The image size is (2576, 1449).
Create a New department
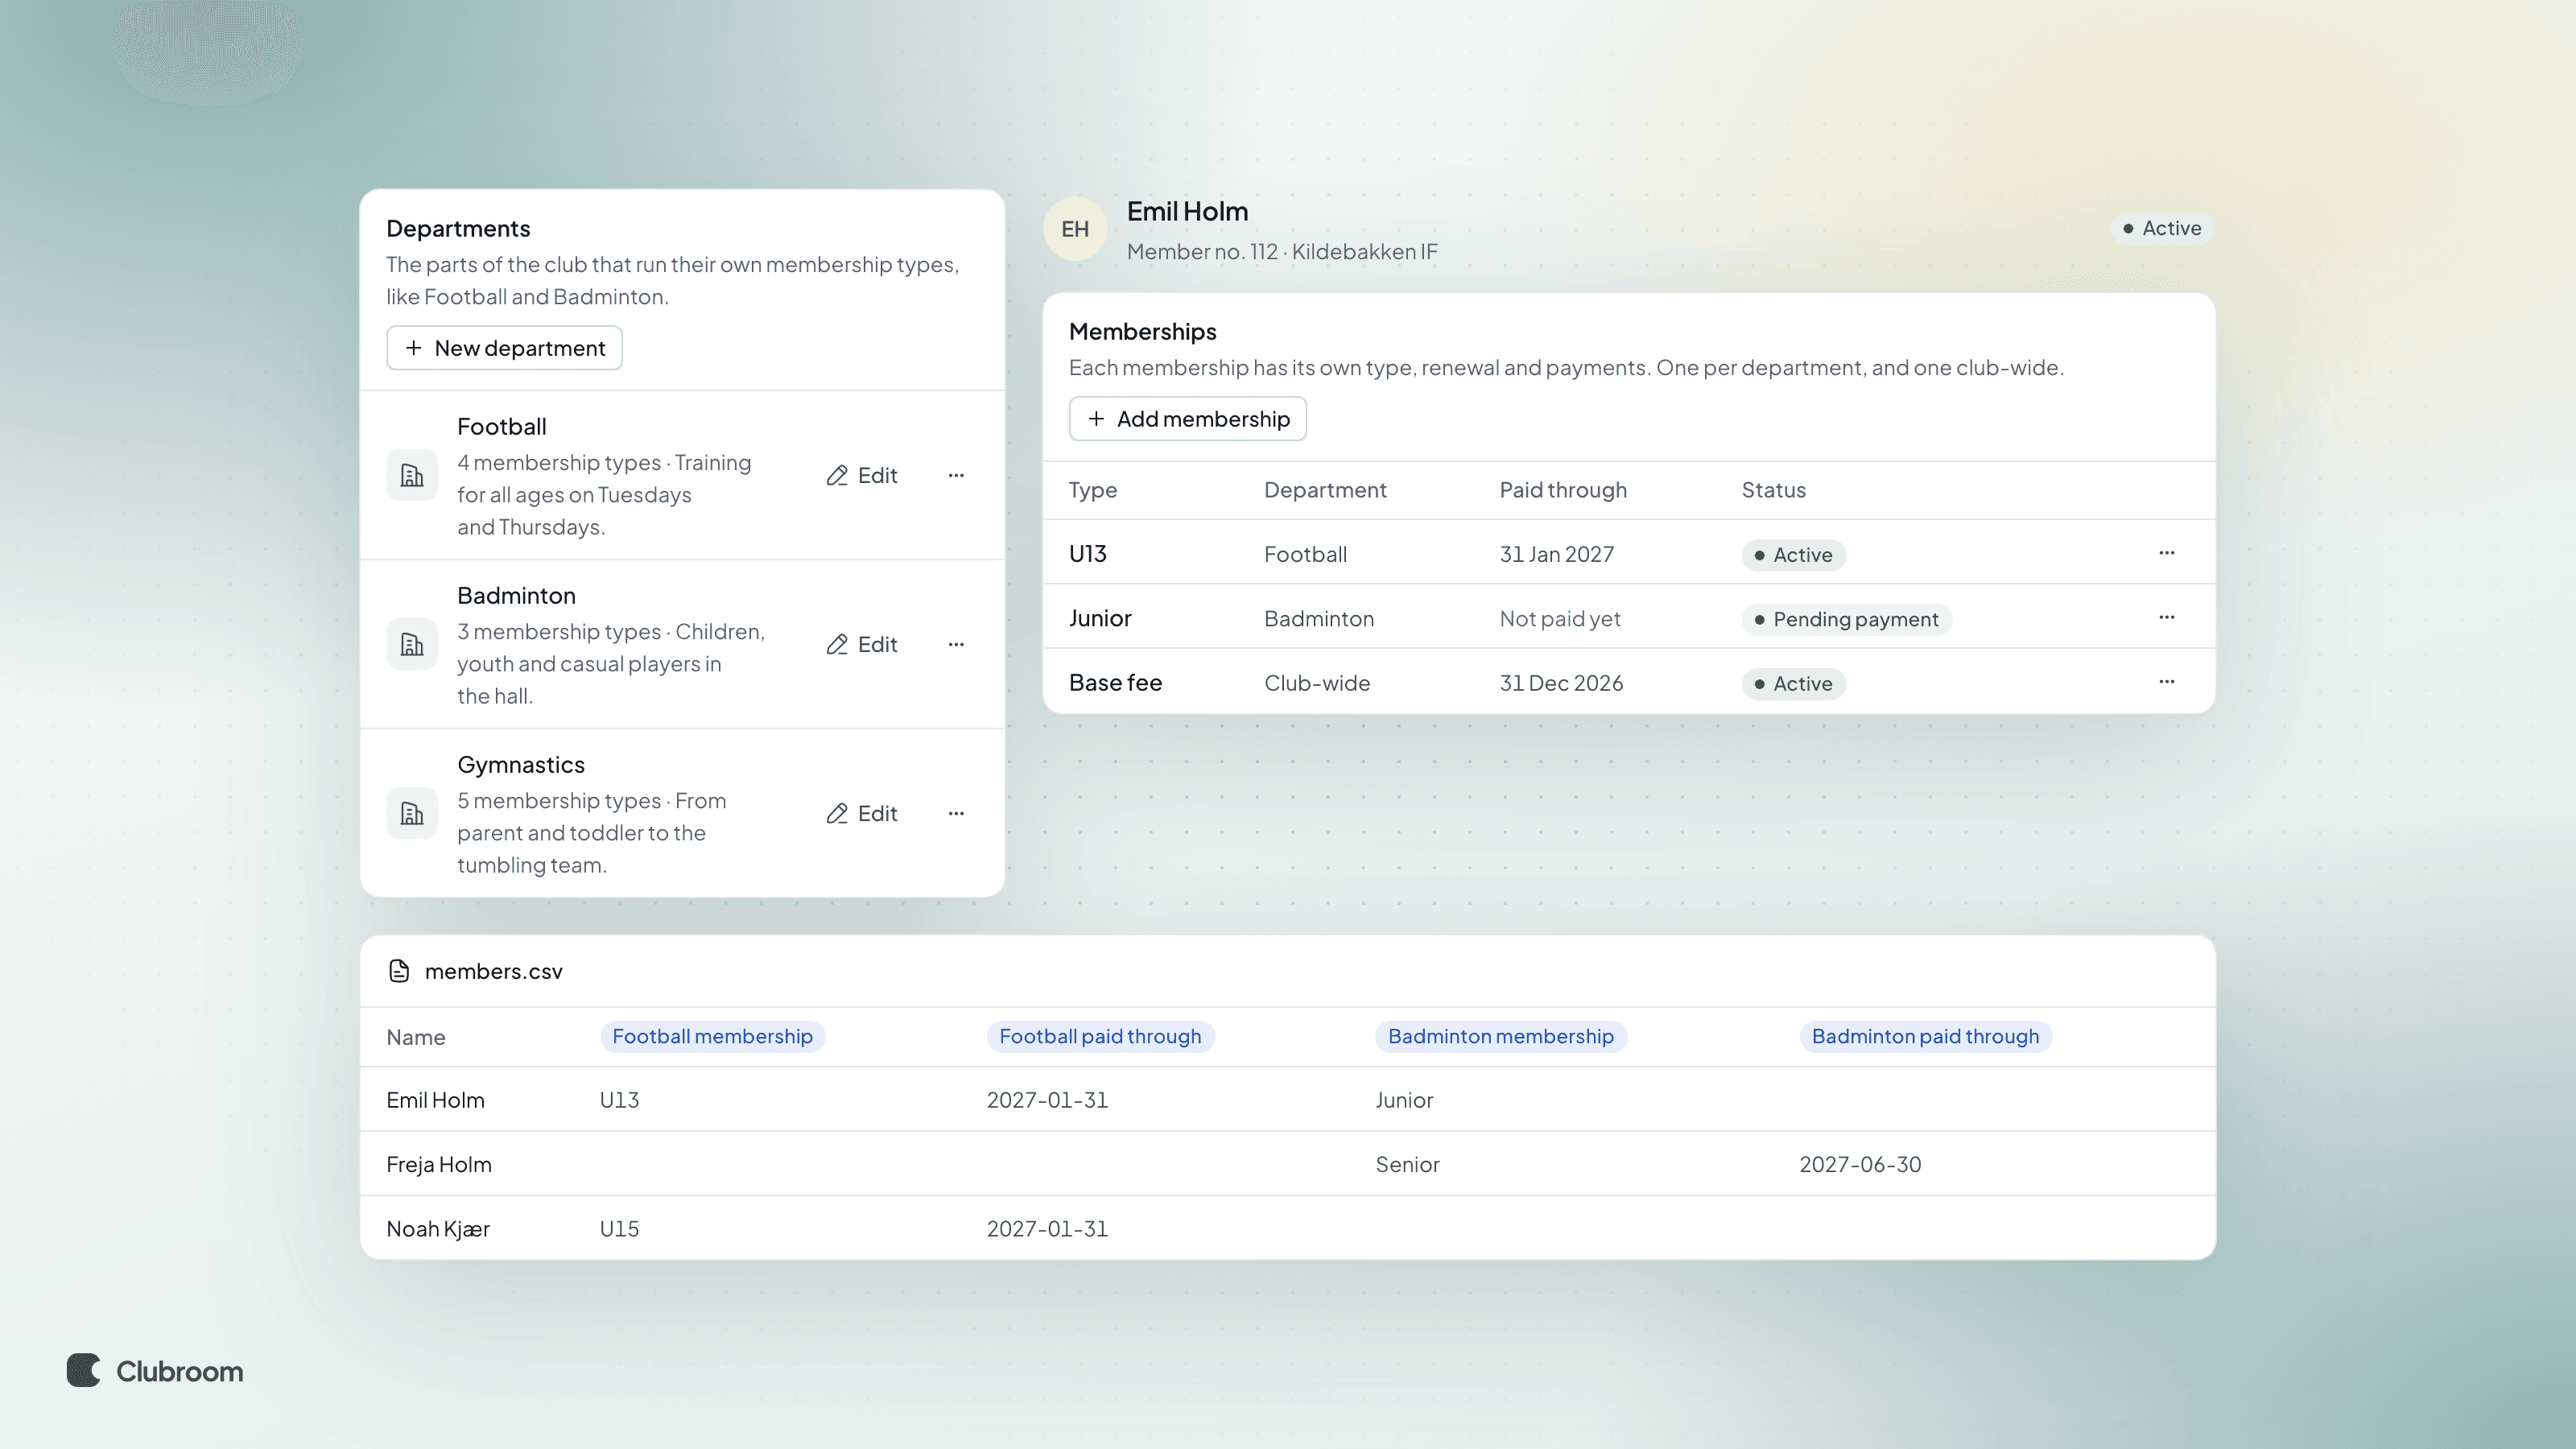click(x=504, y=348)
